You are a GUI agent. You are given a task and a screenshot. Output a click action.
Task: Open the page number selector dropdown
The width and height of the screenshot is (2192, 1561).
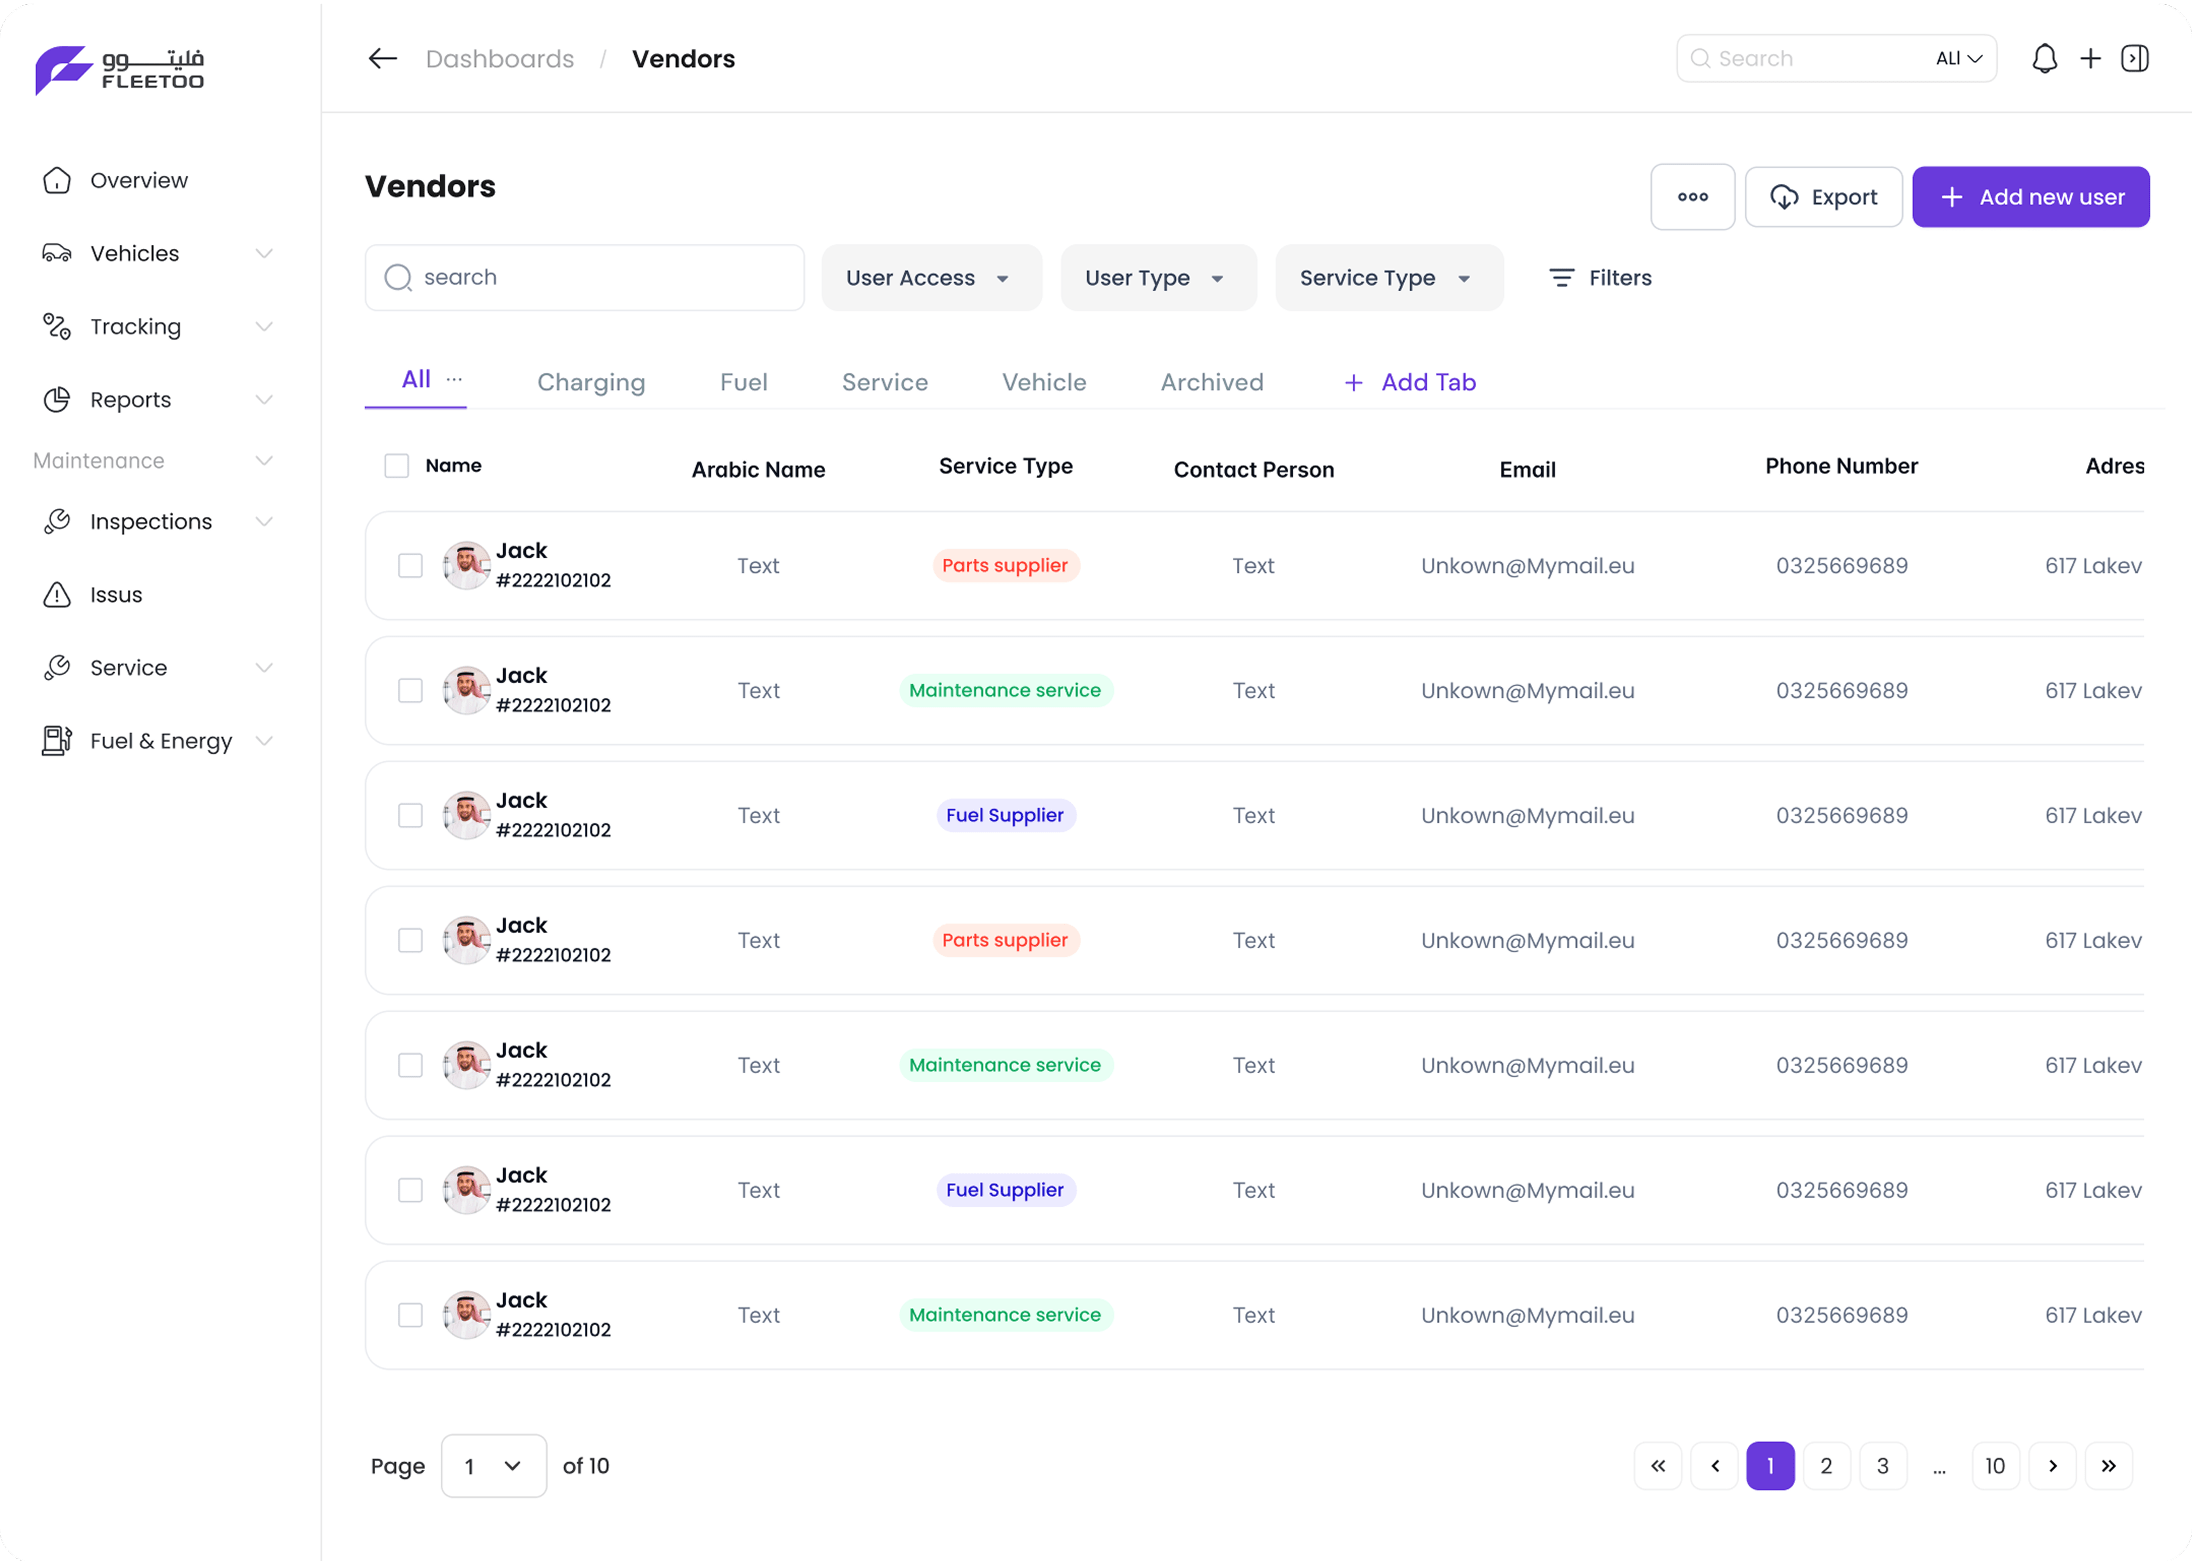tap(492, 1466)
